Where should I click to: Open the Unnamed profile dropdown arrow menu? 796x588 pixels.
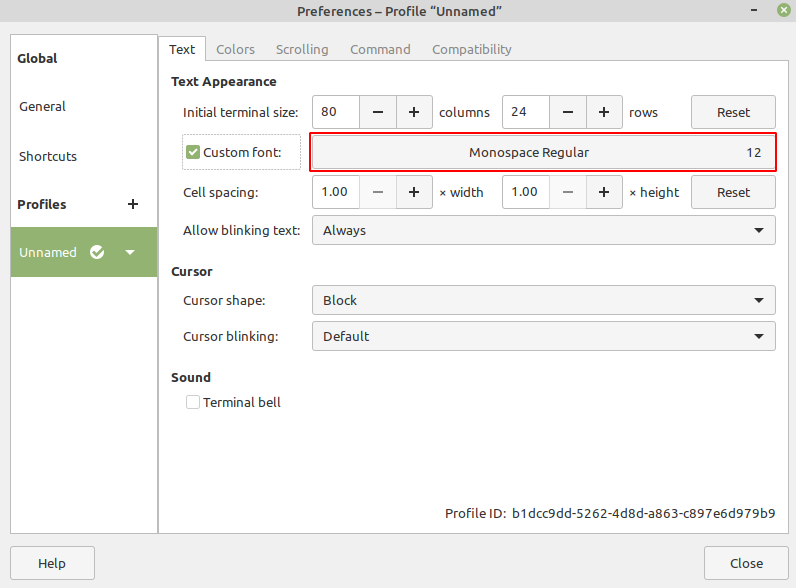130,252
